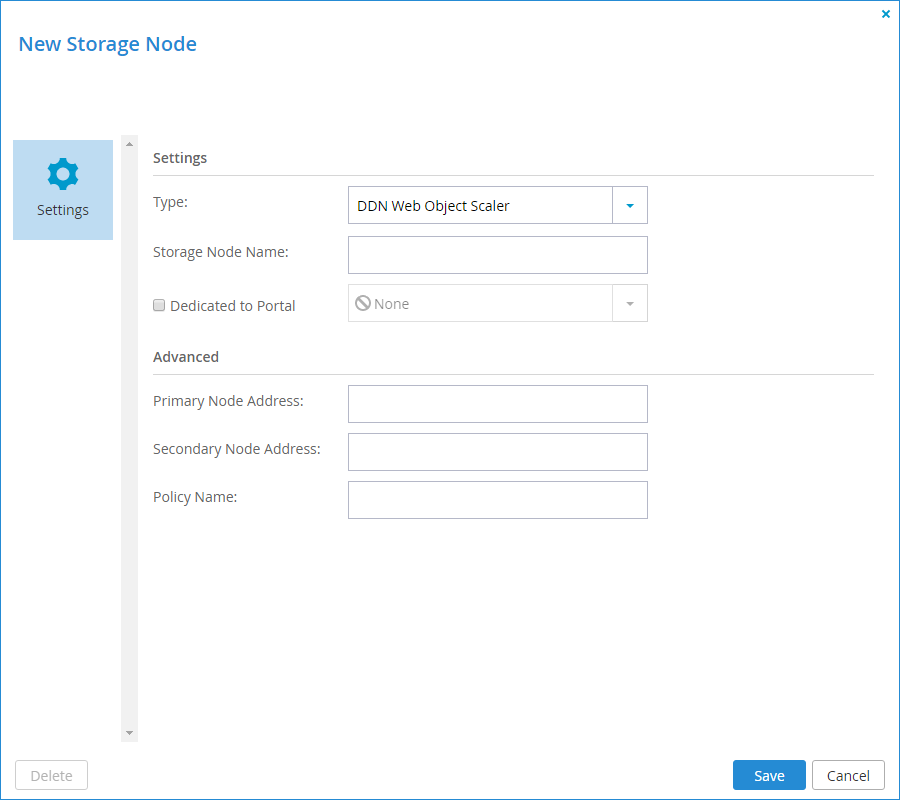Enable the Dedicated to Portal checkbox
Image resolution: width=900 pixels, height=800 pixels.
pos(159,305)
